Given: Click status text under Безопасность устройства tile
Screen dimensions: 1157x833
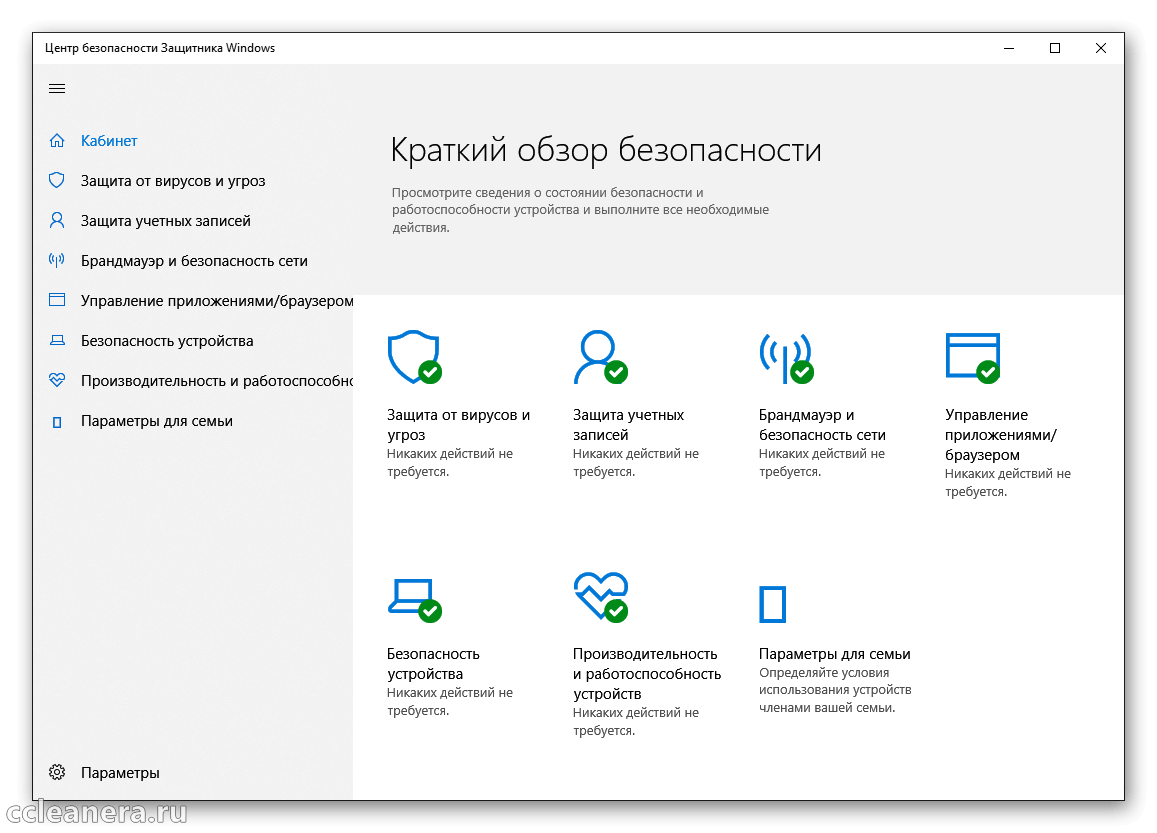Looking at the screenshot, I should (x=449, y=702).
